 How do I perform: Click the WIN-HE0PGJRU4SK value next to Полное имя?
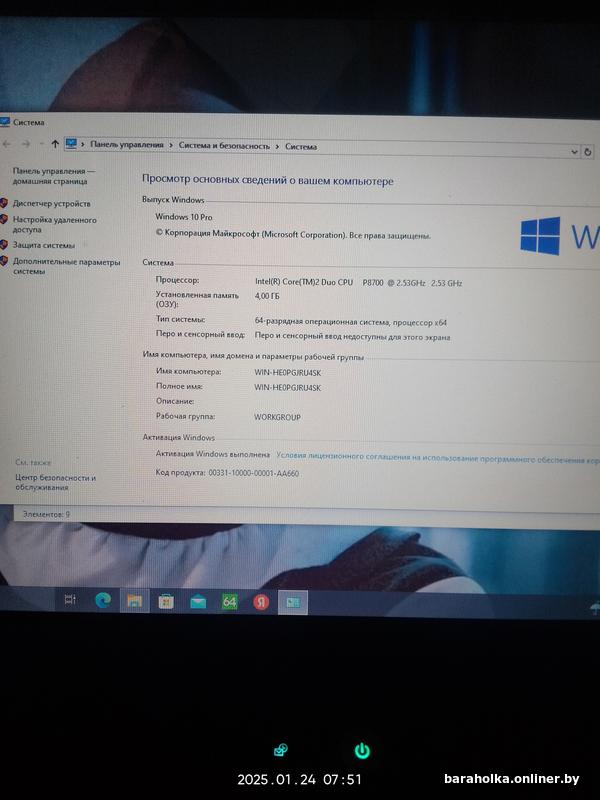click(x=288, y=387)
